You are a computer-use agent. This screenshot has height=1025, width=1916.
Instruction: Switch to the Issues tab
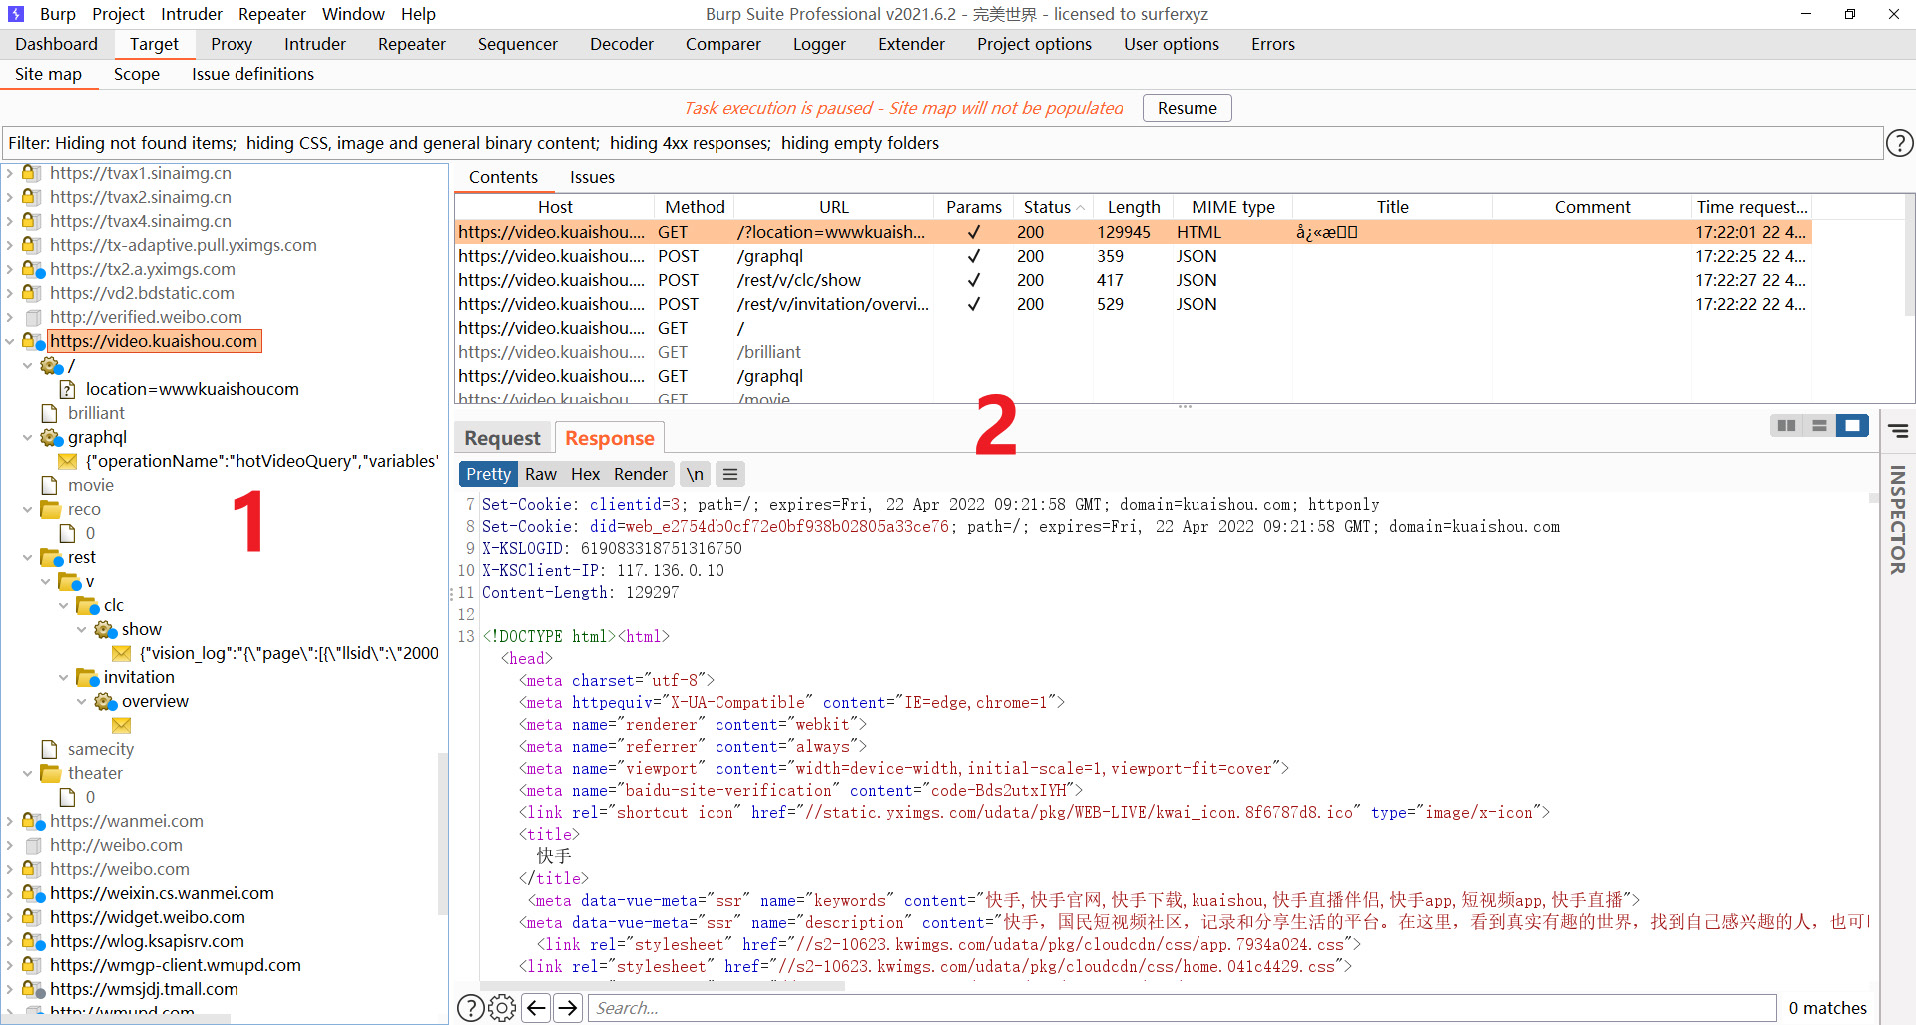[x=592, y=177]
